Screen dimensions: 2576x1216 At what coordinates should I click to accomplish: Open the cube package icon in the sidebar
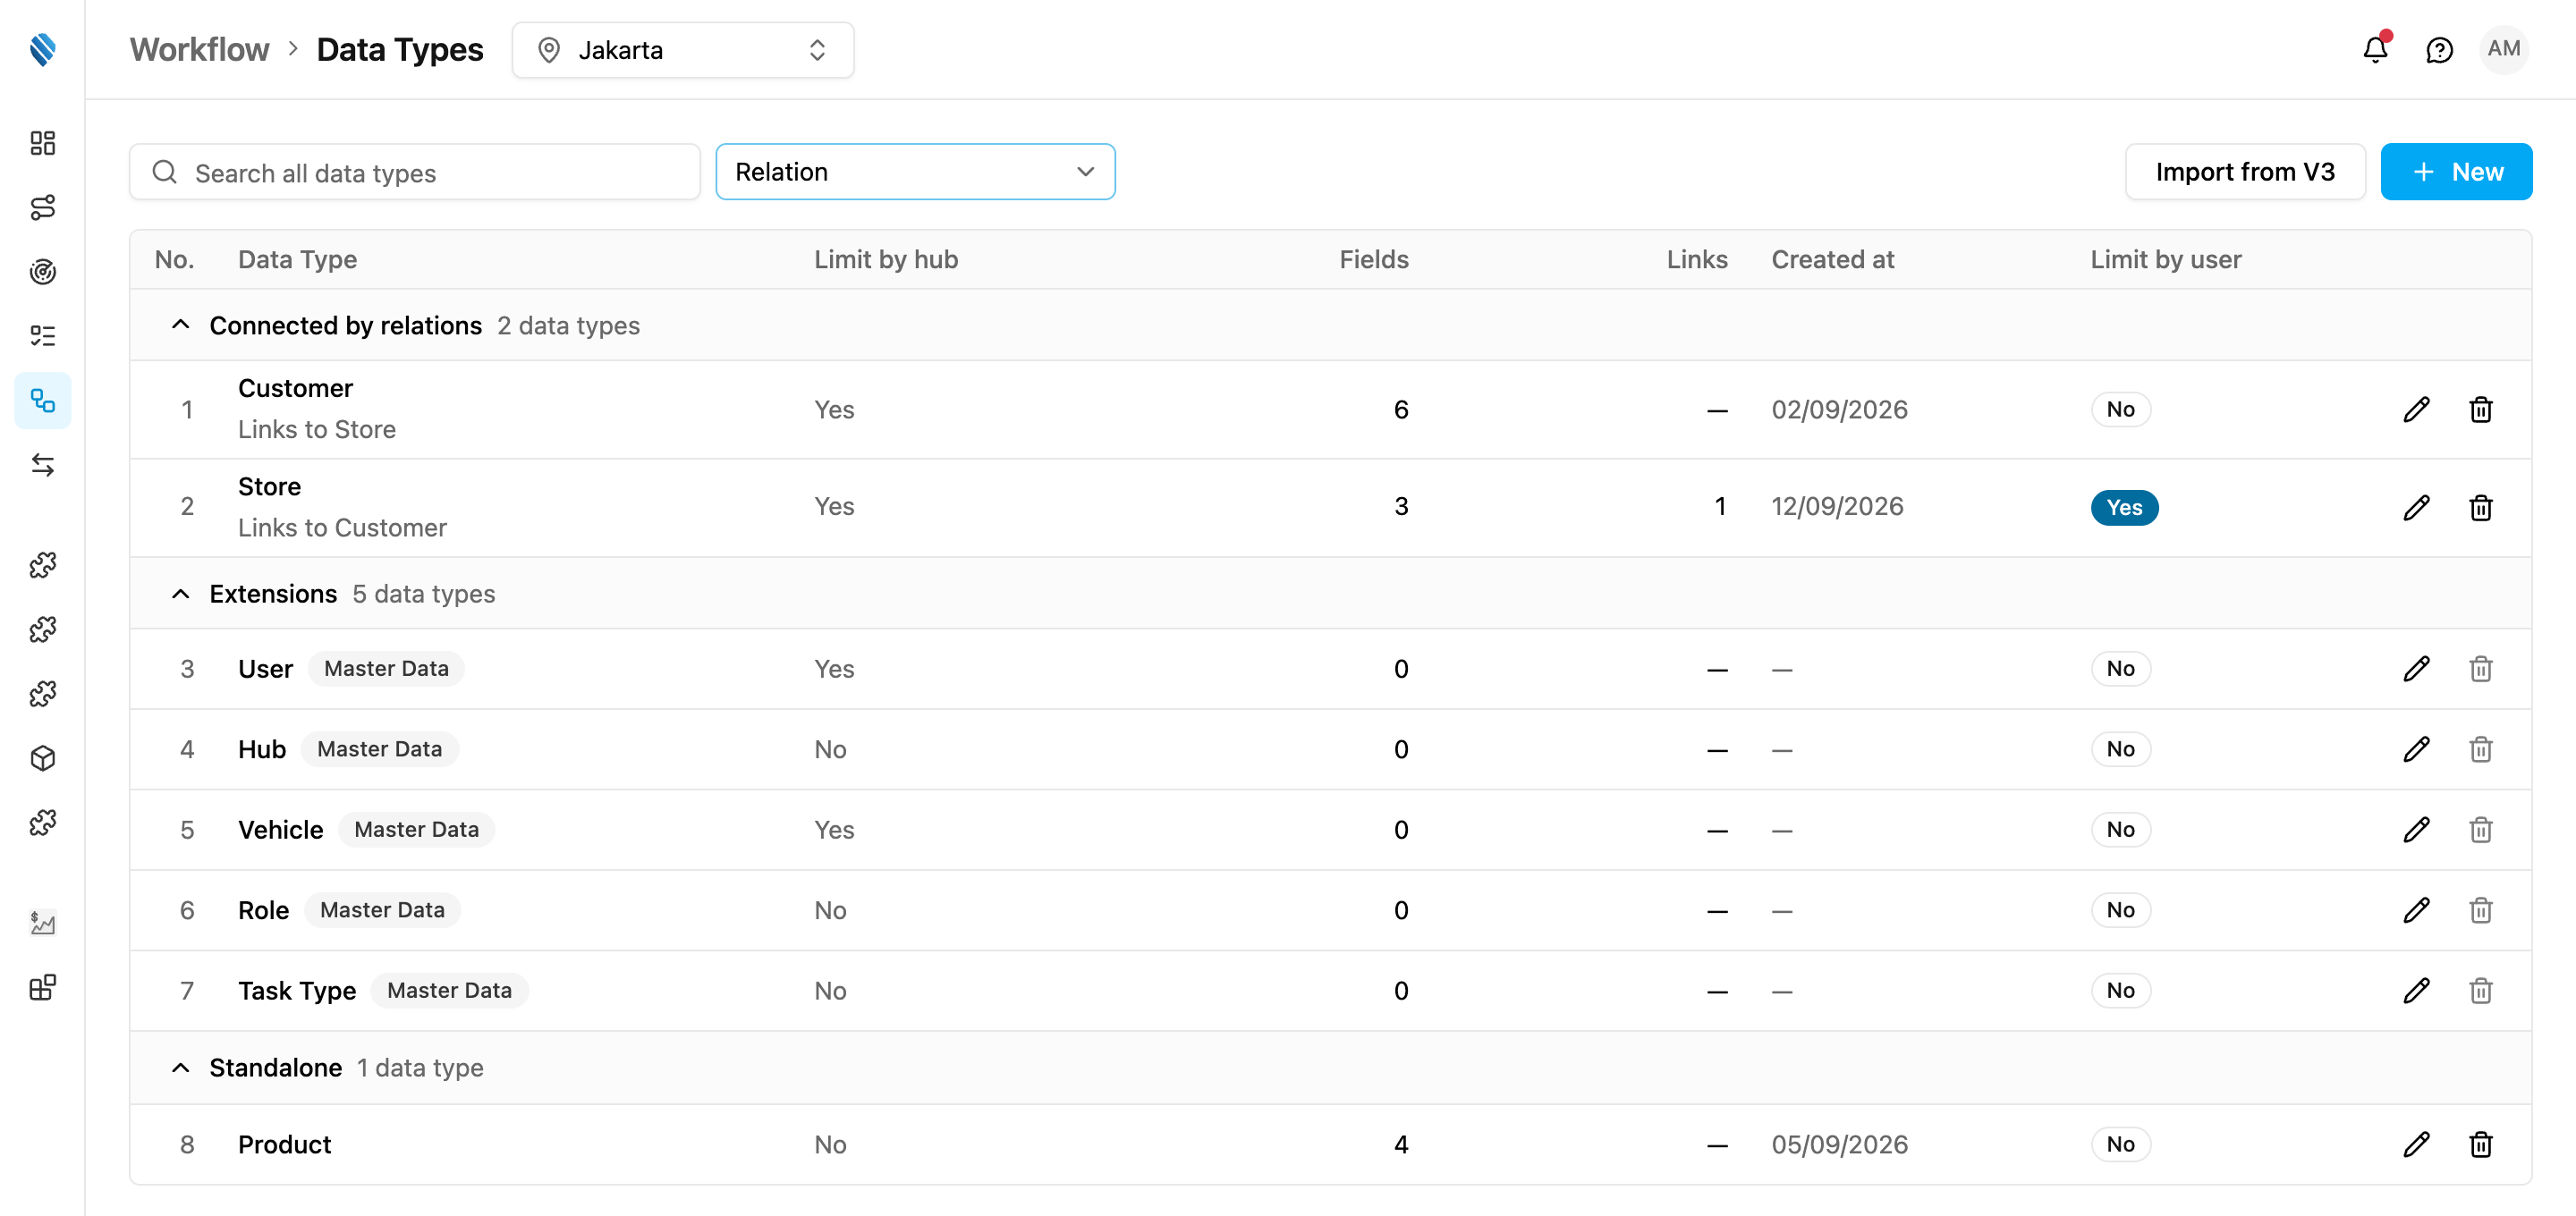pos(42,758)
